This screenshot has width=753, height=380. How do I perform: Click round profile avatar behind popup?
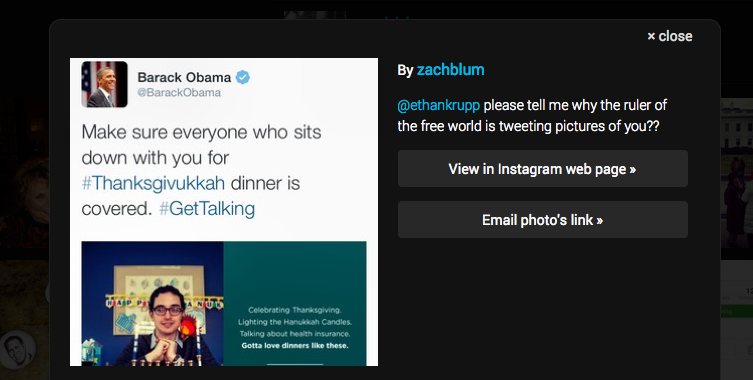pyautogui.click(x=18, y=350)
